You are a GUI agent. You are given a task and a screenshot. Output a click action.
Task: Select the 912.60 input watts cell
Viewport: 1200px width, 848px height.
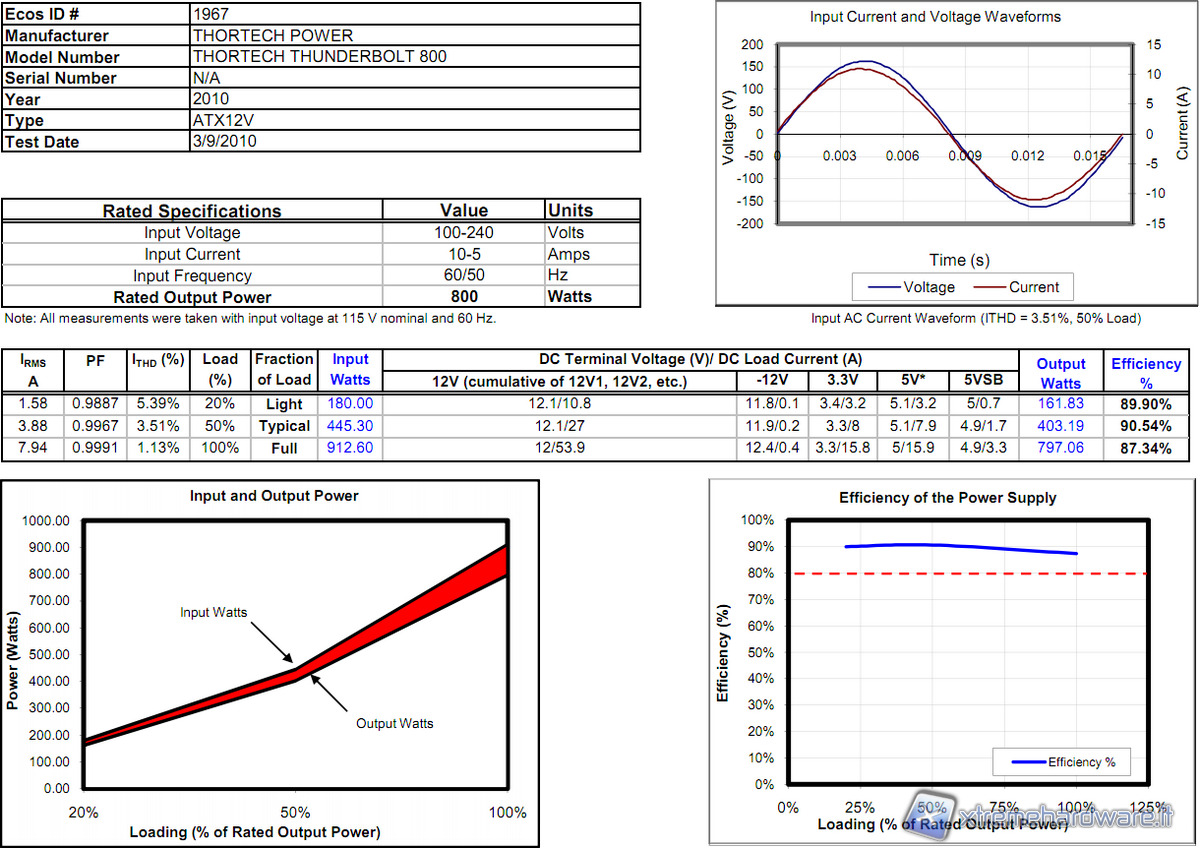(351, 449)
